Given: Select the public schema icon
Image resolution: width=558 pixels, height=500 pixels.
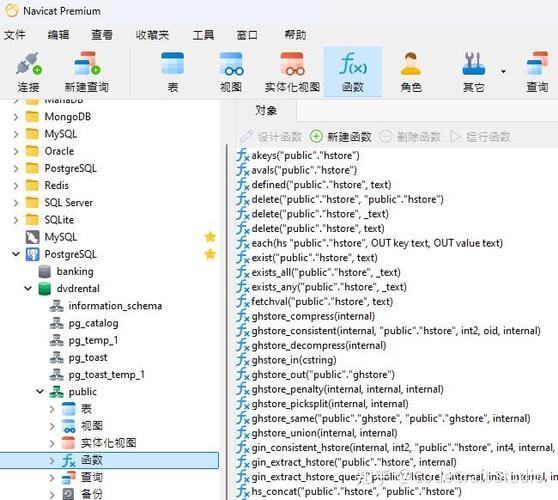Looking at the screenshot, I should [57, 391].
